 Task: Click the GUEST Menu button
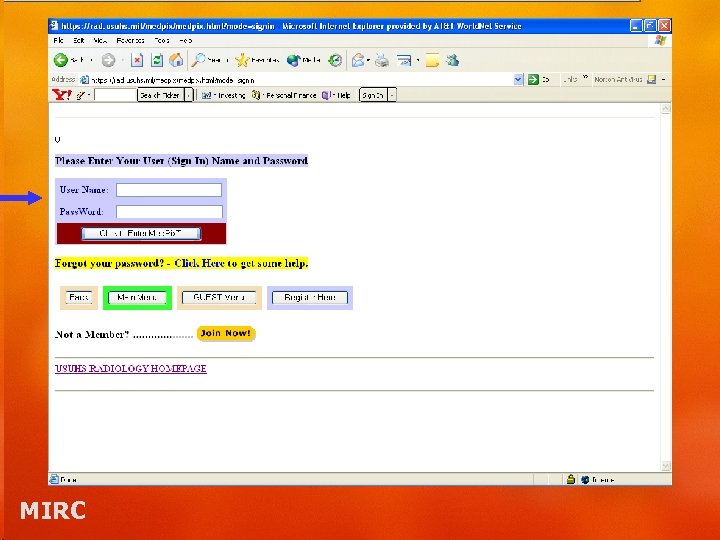(219, 298)
